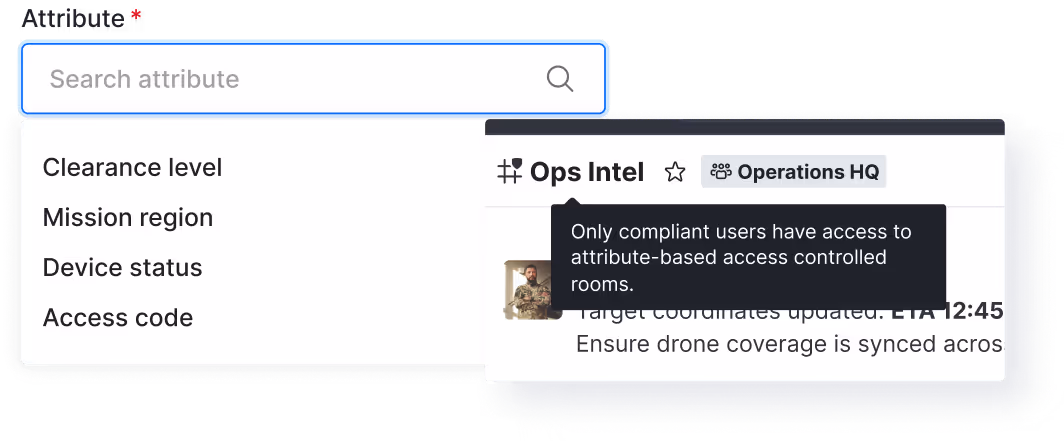
Task: Click the dark top bar of room panel
Action: click(x=744, y=127)
